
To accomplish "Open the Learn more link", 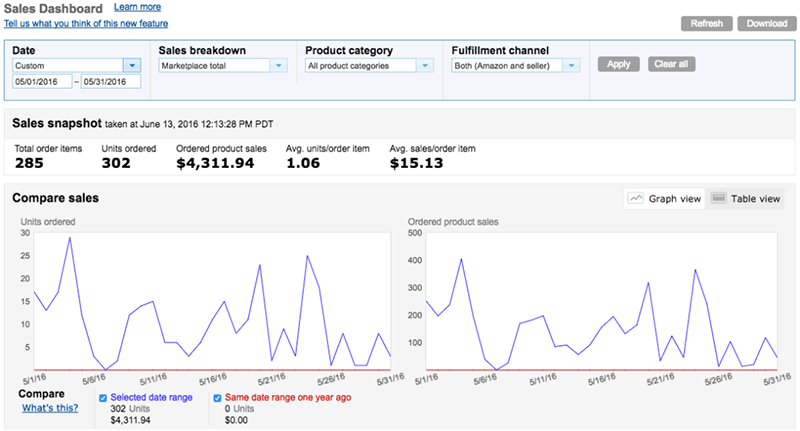I will pos(165,7).
